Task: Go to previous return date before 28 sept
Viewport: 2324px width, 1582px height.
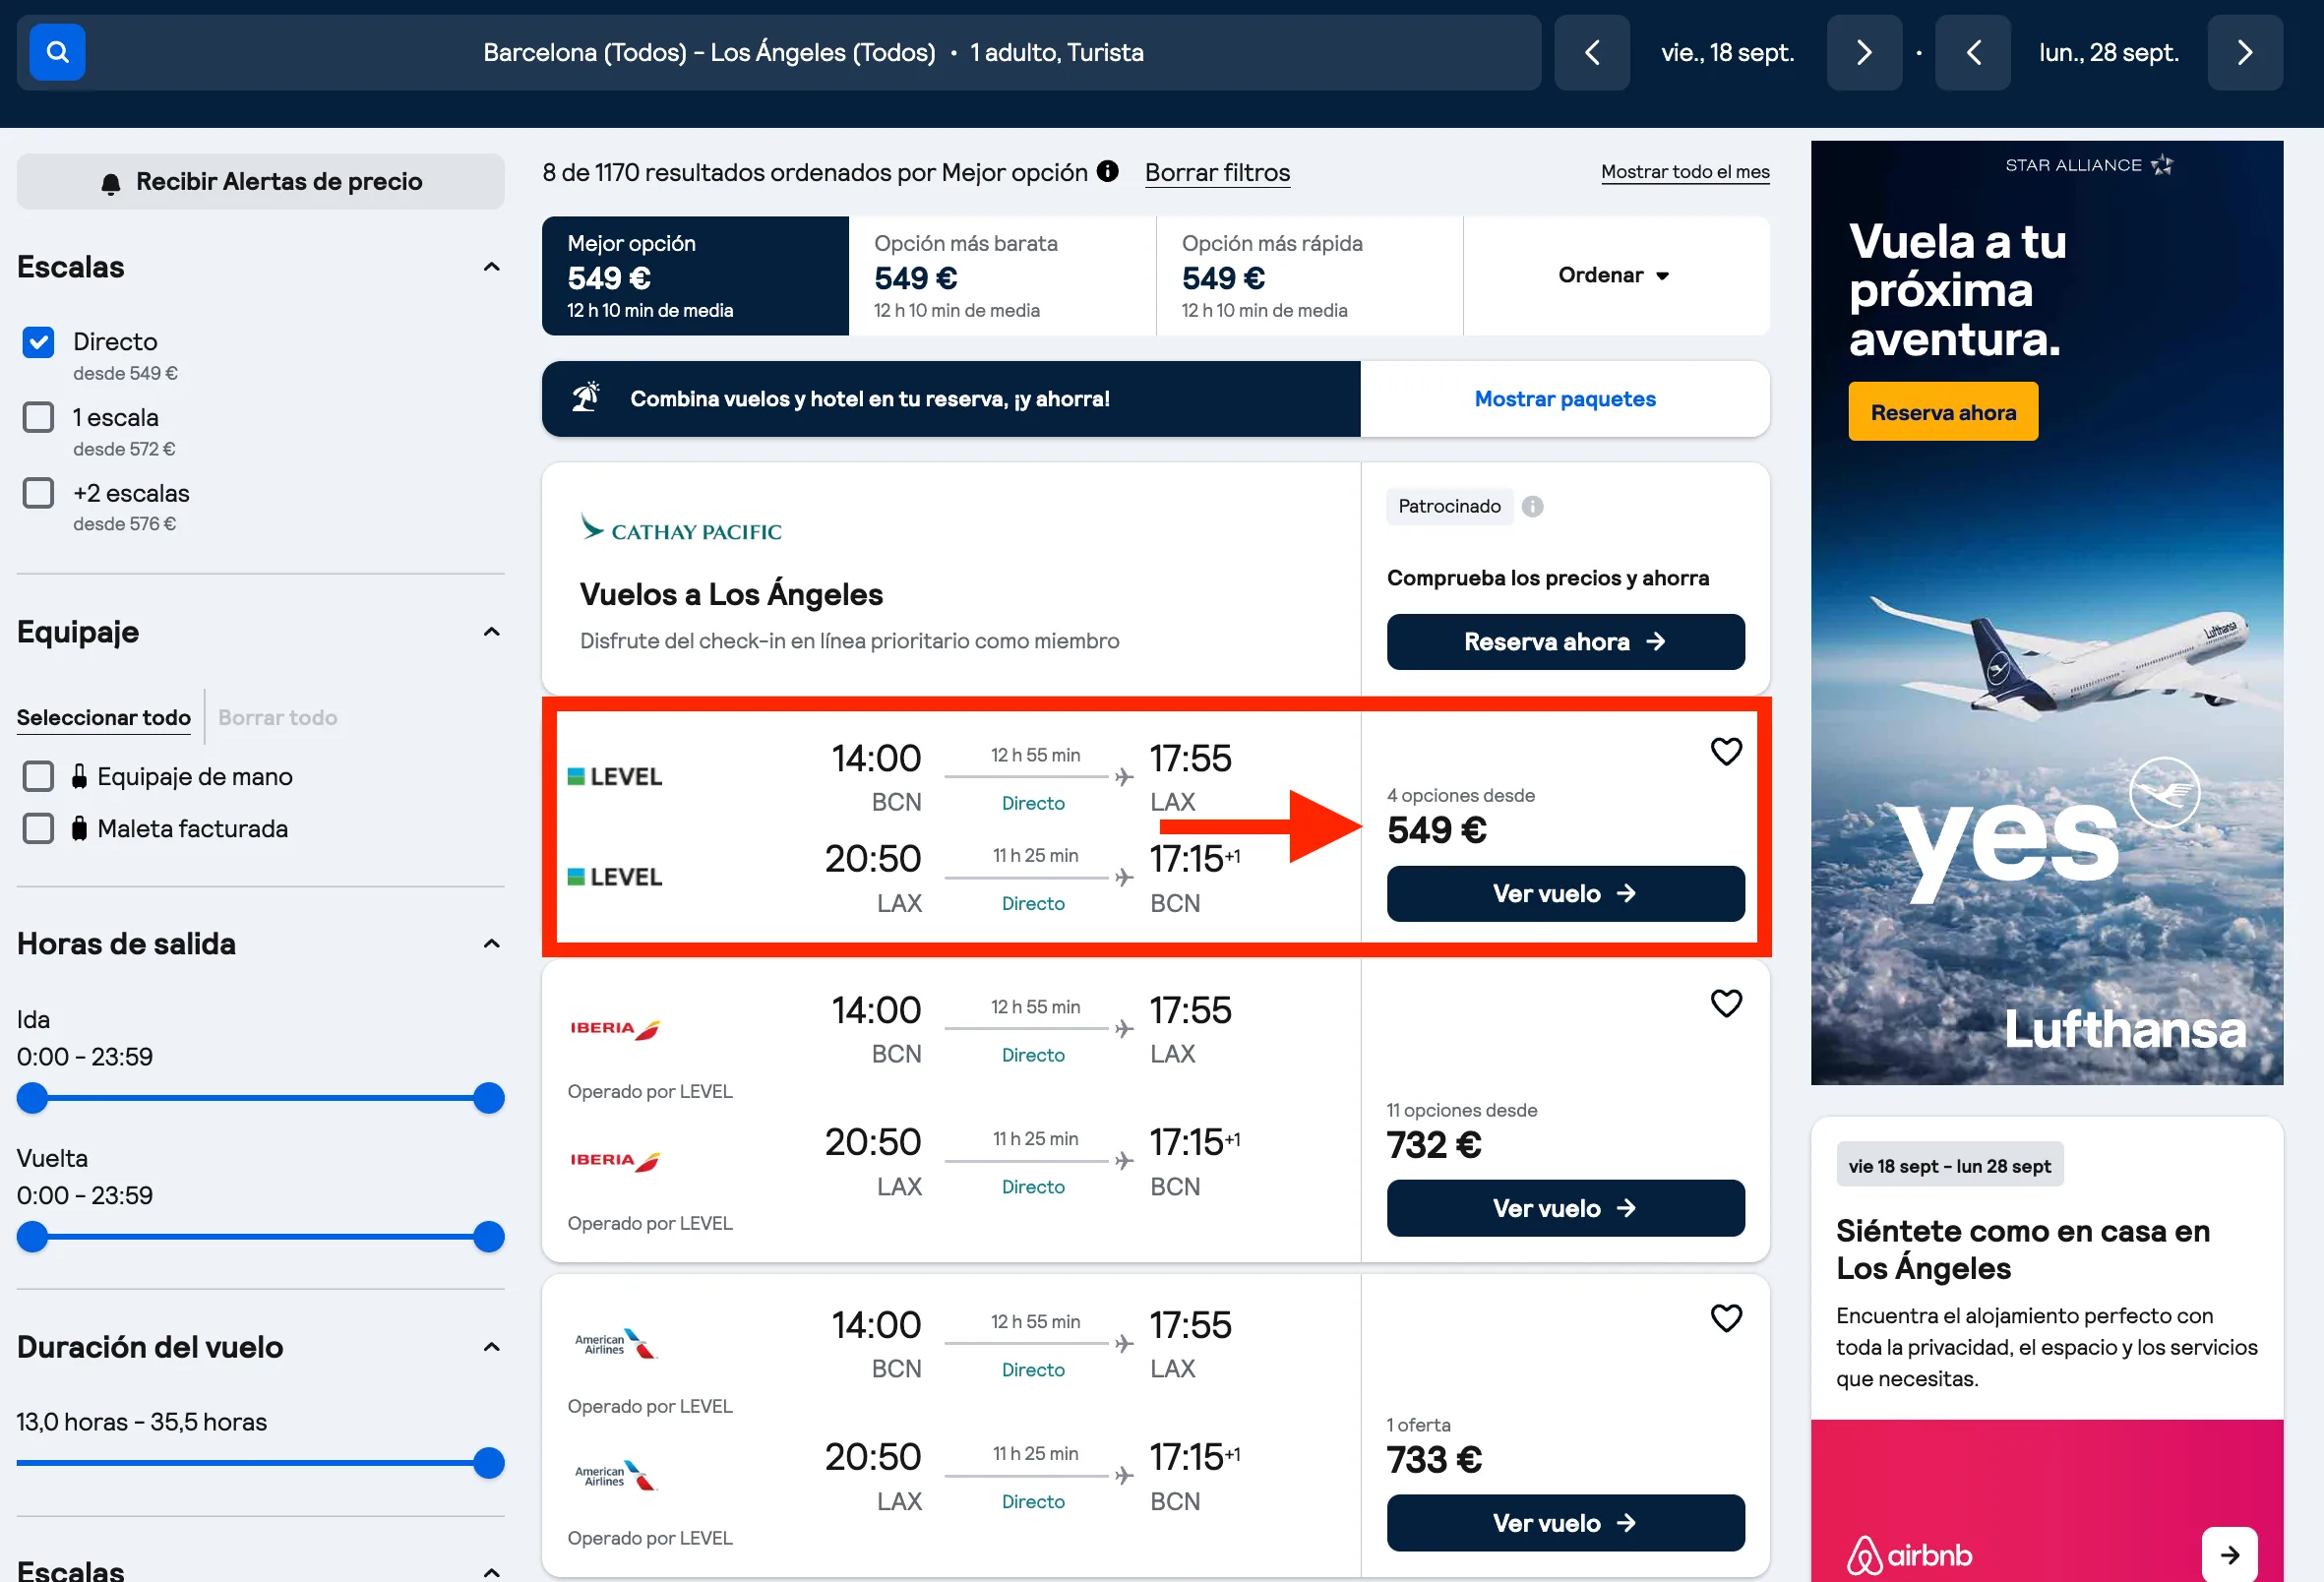Action: click(x=1972, y=52)
